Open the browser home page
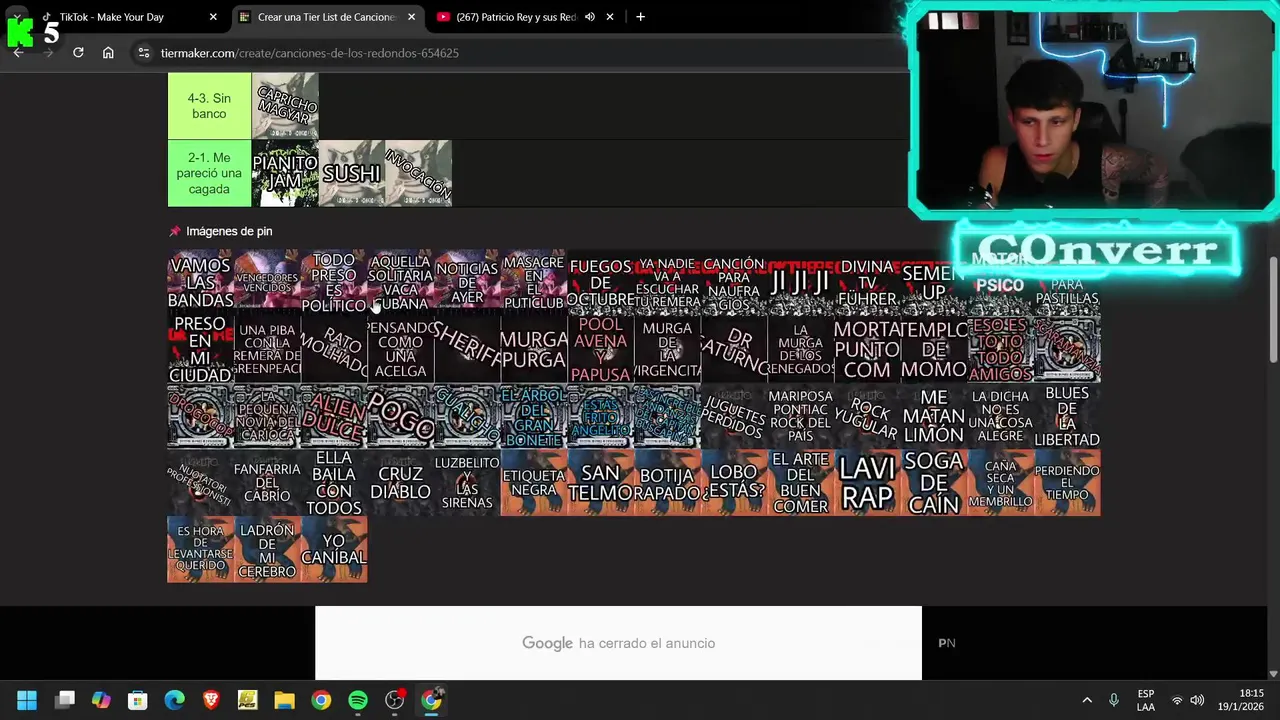The width and height of the screenshot is (1280, 720). (108, 53)
